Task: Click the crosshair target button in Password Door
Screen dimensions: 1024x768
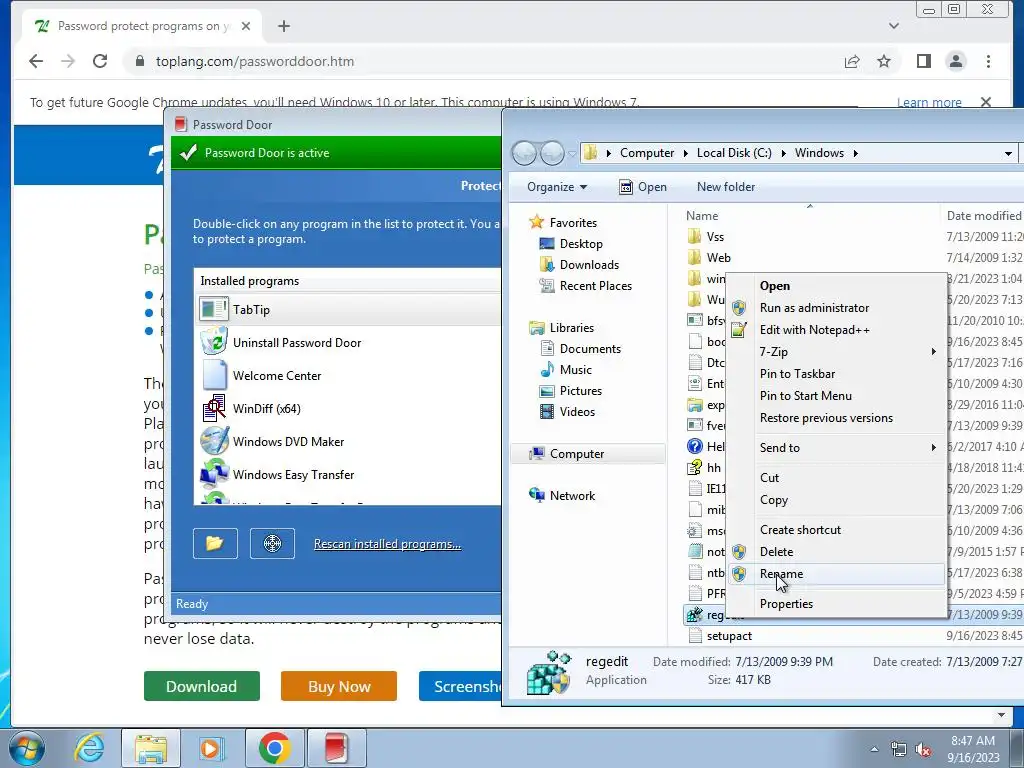Action: point(272,543)
